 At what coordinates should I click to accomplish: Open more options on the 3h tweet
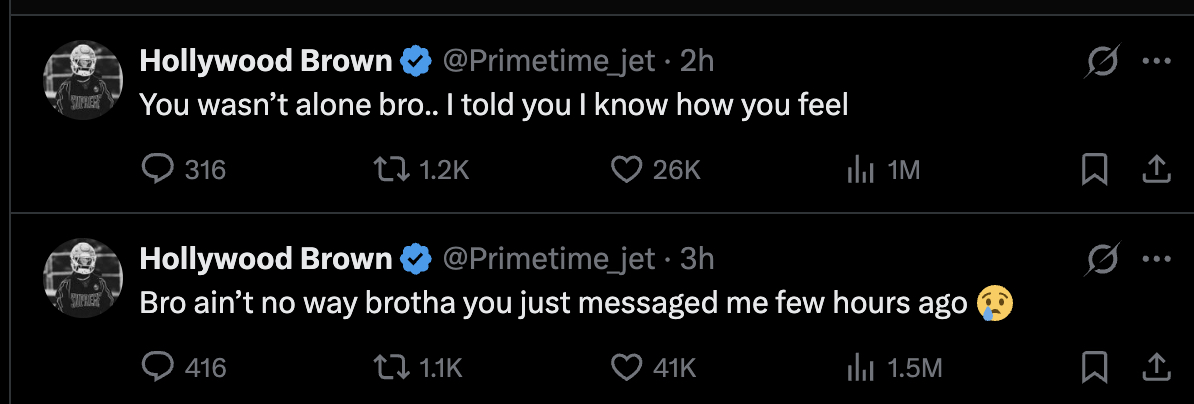pyautogui.click(x=1156, y=260)
